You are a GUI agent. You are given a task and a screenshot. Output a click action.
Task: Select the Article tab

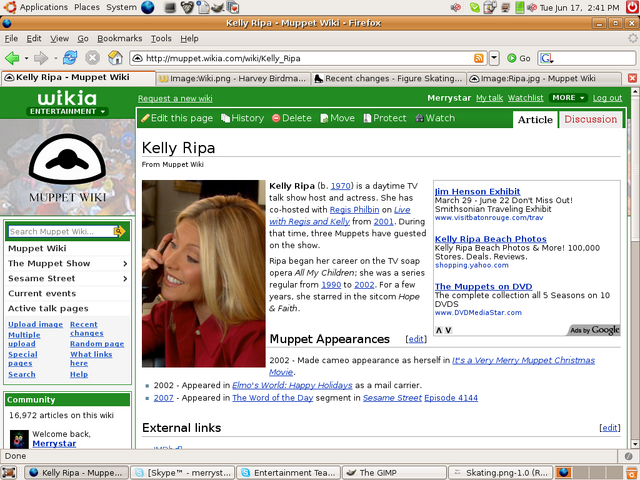click(535, 120)
